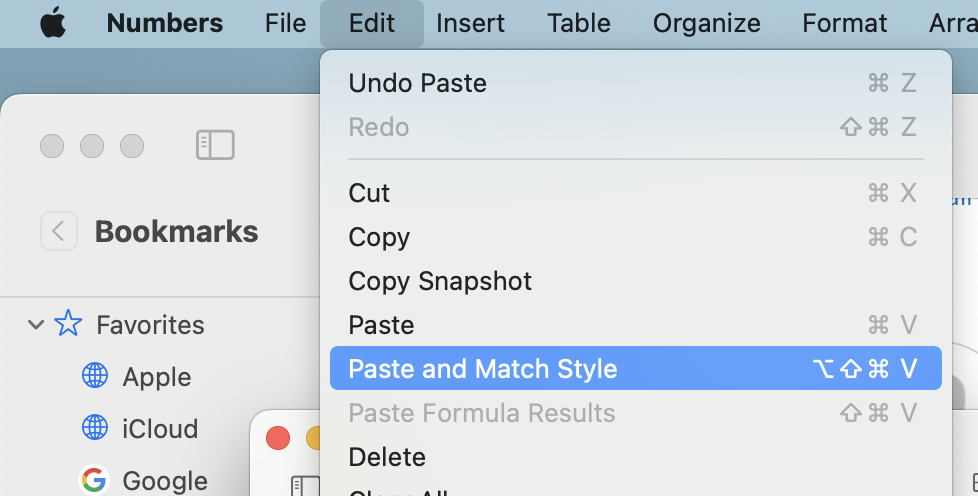Open the Table menu

click(x=579, y=23)
